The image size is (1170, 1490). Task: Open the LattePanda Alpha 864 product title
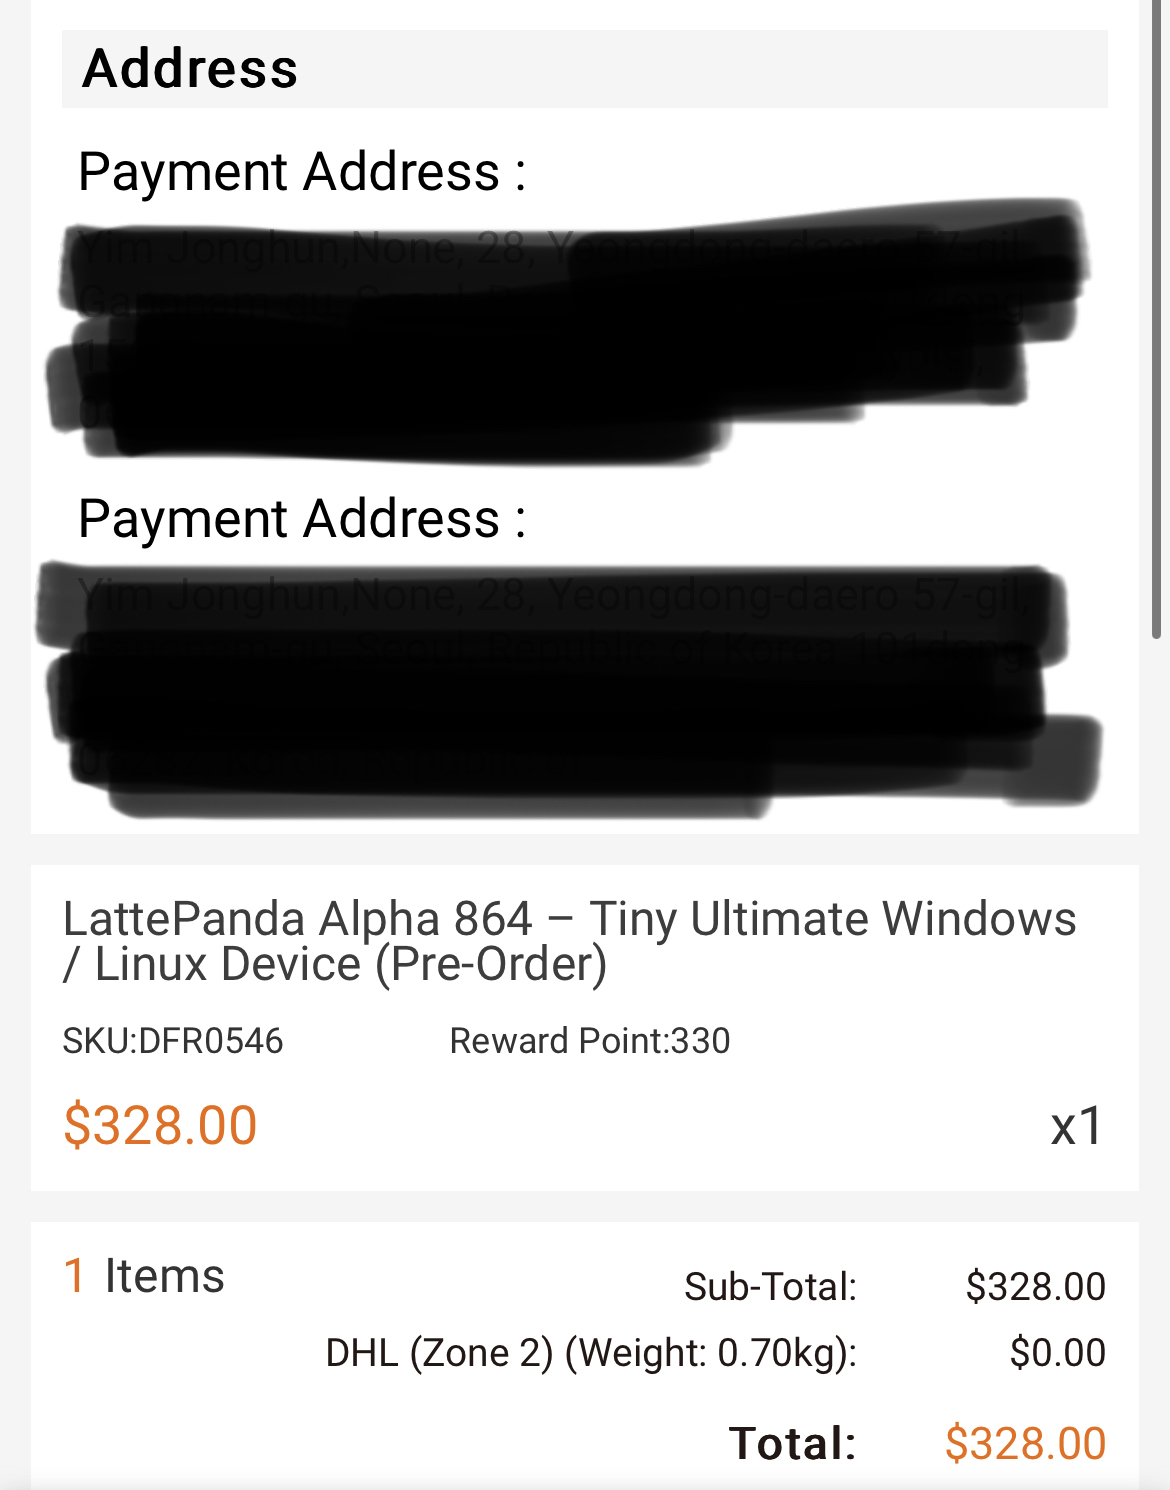point(569,941)
